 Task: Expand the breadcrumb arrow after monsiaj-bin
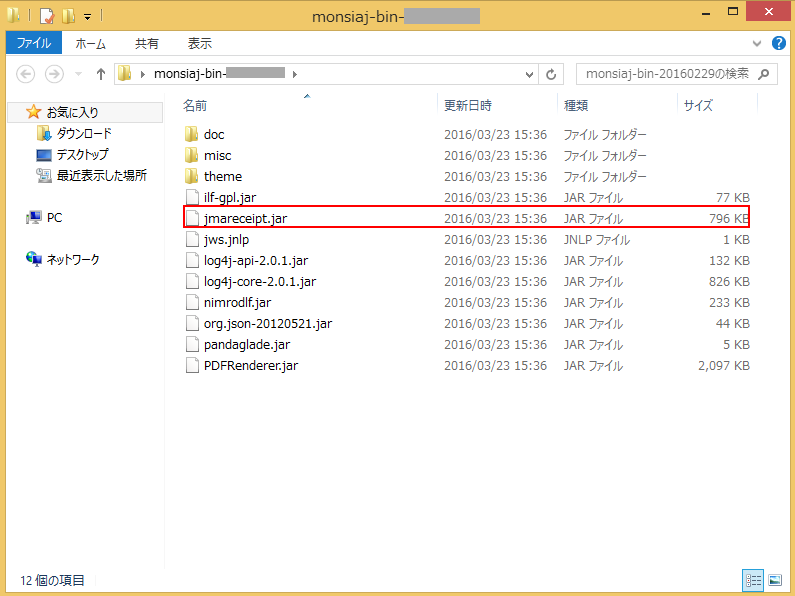[x=295, y=74]
